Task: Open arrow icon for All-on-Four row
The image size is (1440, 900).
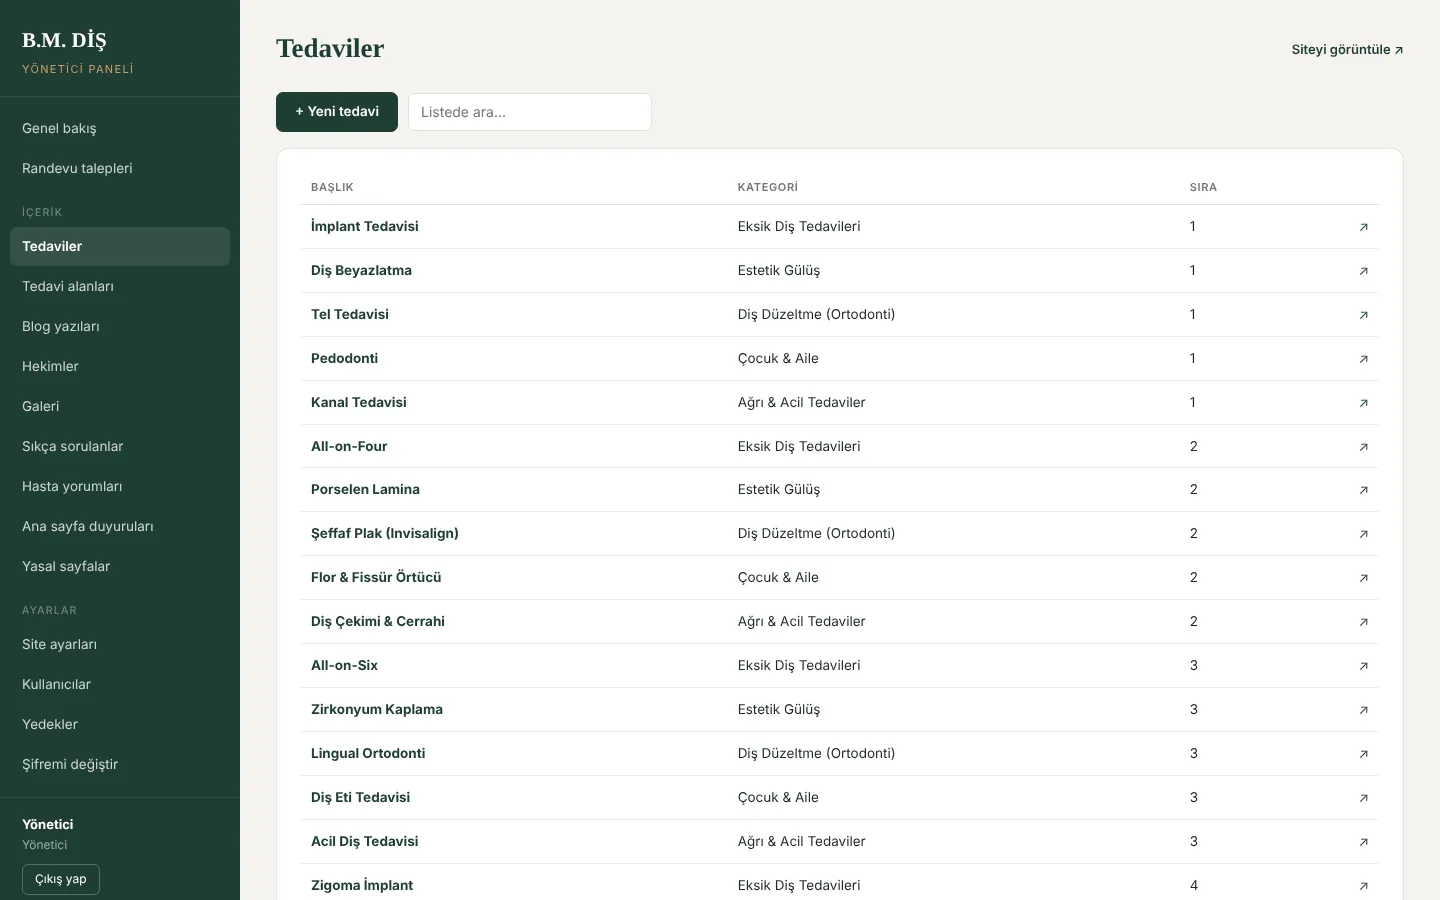Action: pos(1363,447)
